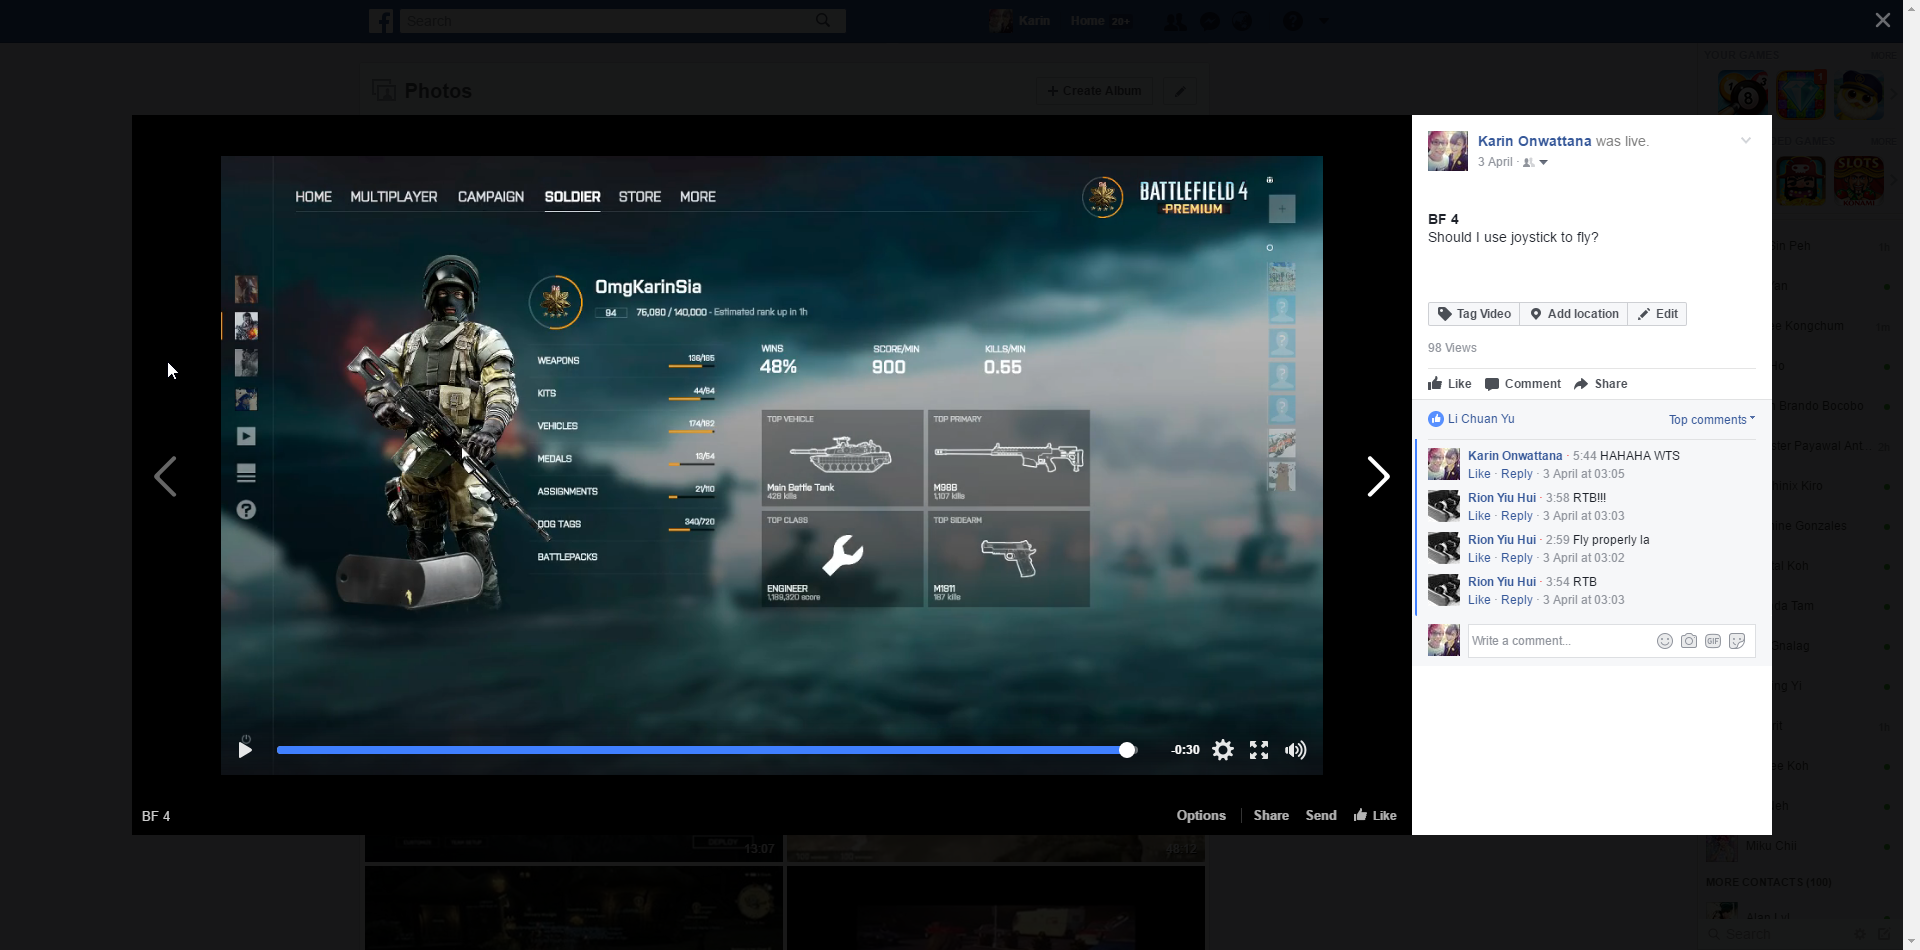Like the RTB!!! comment
1920x950 pixels.
(x=1479, y=516)
